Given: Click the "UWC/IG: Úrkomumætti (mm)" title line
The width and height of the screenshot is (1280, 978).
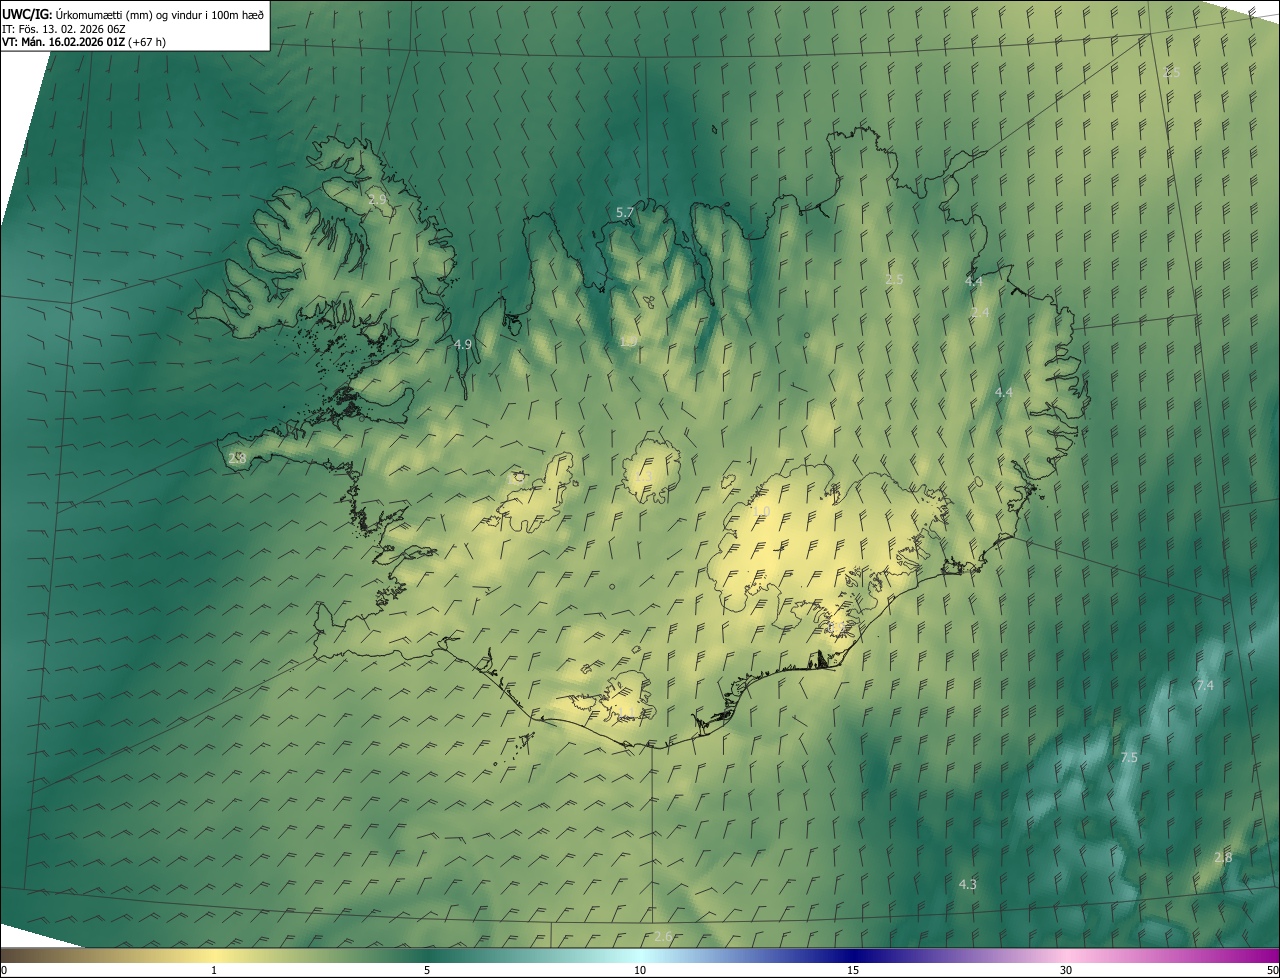Looking at the screenshot, I should [134, 13].
